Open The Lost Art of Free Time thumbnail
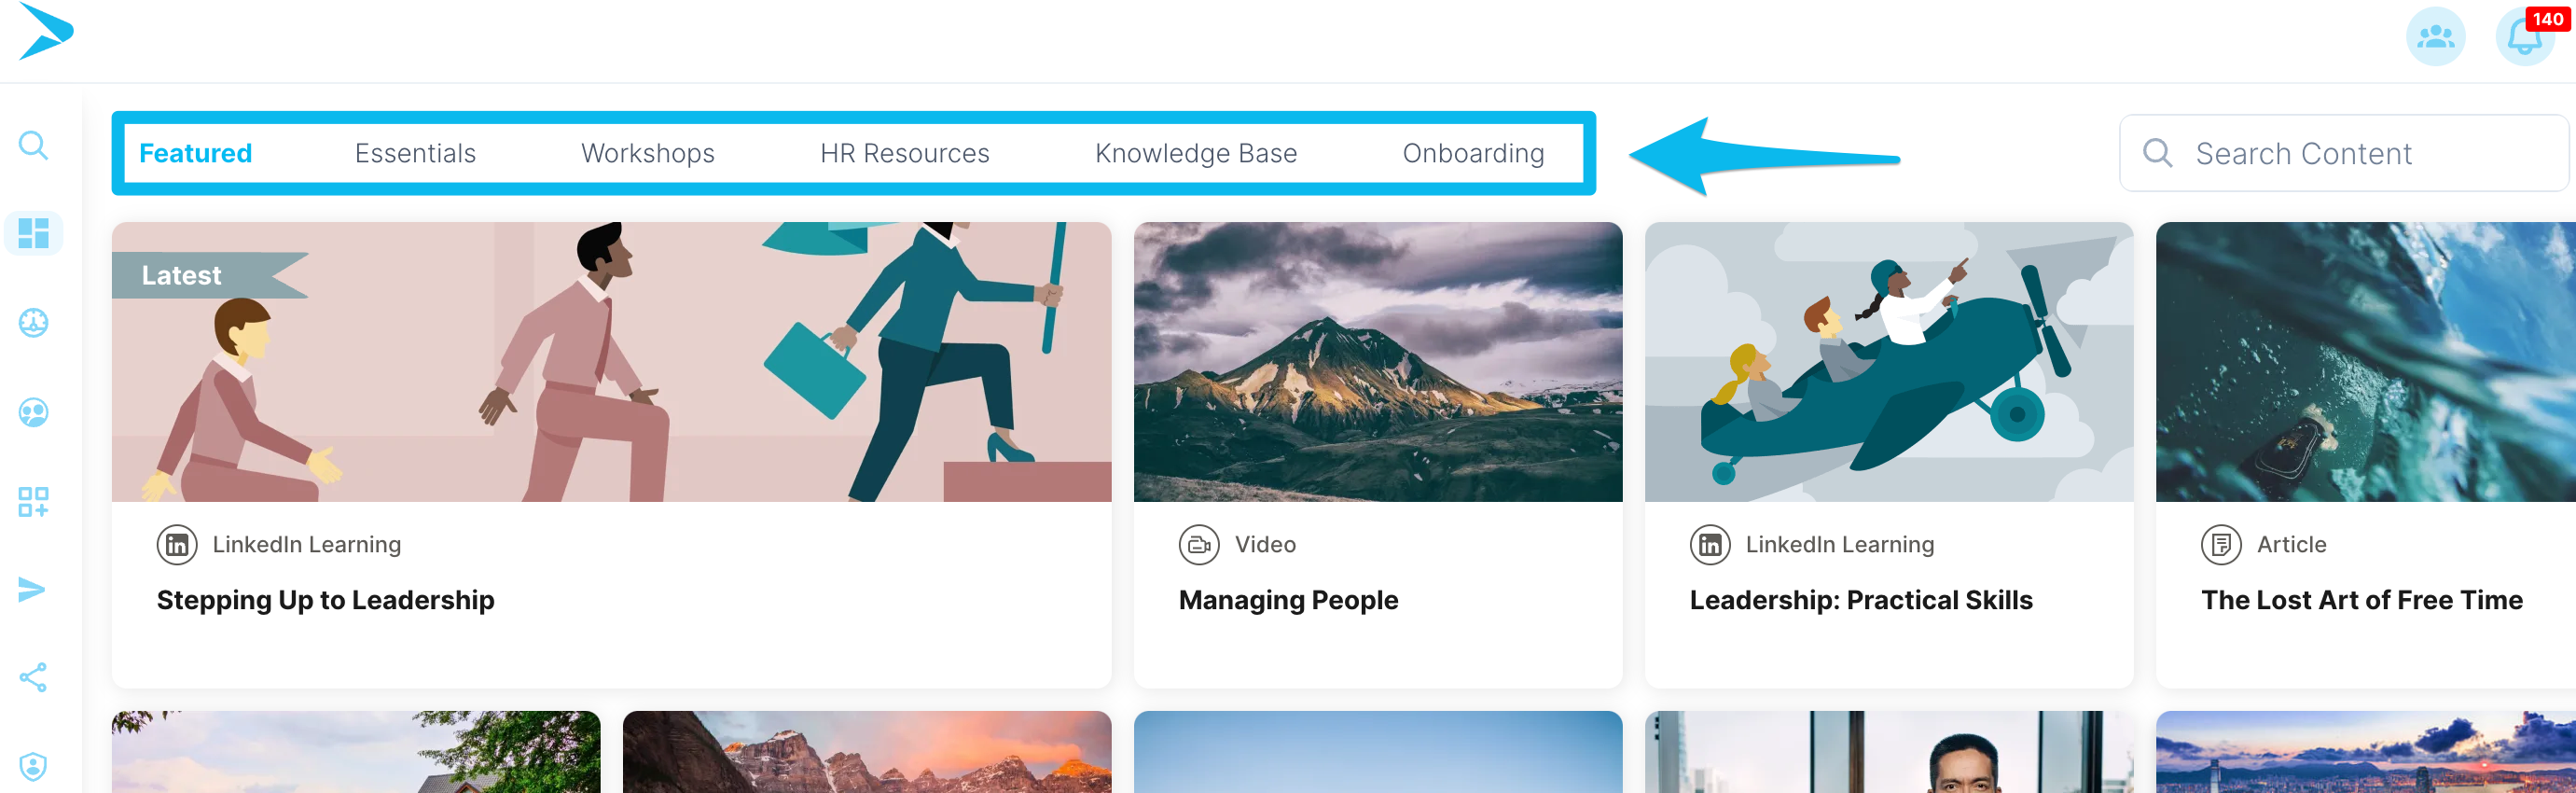This screenshot has height=793, width=2576. [2365, 362]
